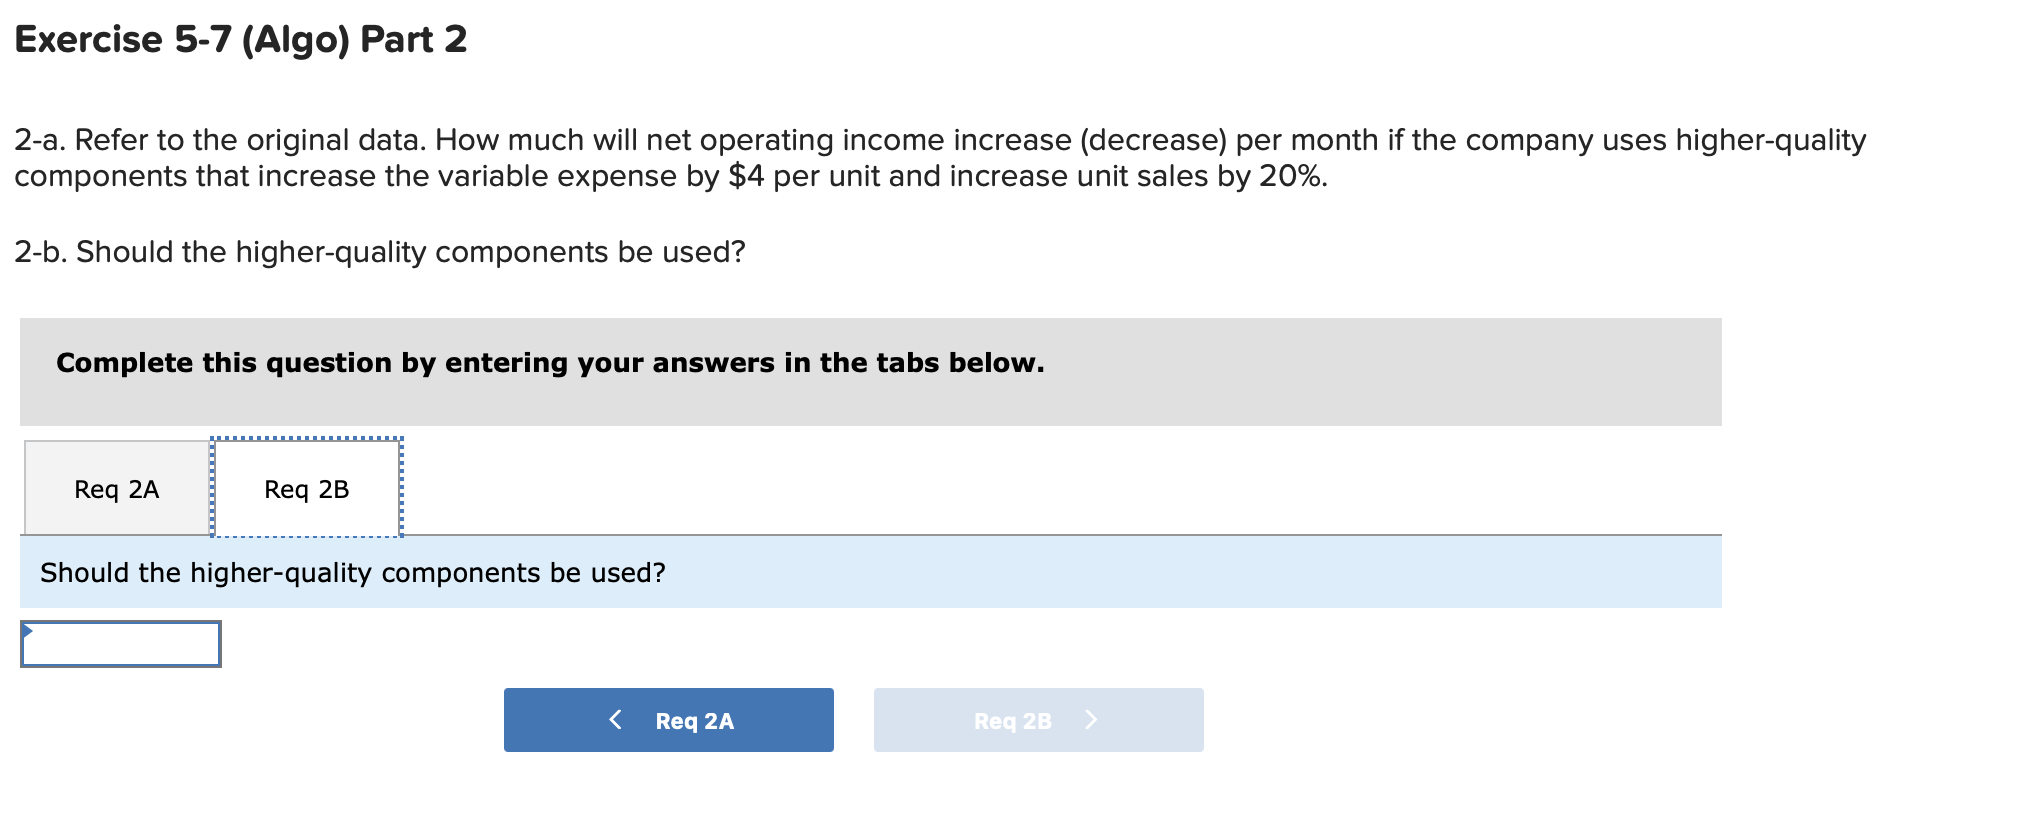Click the dashed outline of the active Req 2B tab
The image size is (2044, 834).
pyautogui.click(x=305, y=438)
